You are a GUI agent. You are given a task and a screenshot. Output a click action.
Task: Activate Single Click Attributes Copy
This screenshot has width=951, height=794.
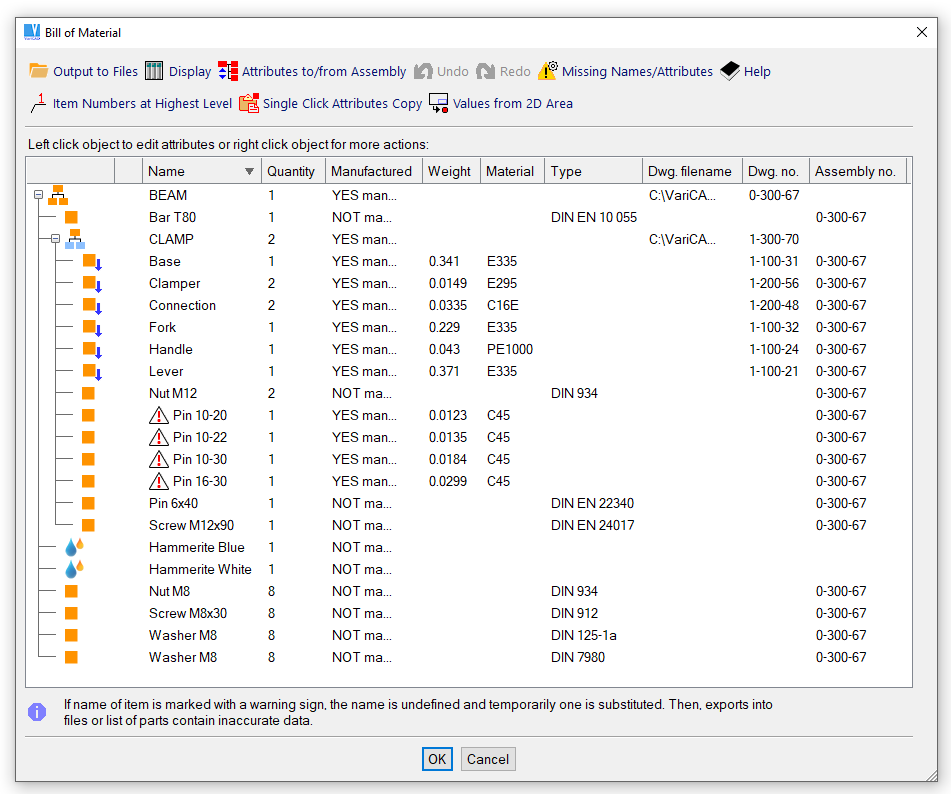249,103
